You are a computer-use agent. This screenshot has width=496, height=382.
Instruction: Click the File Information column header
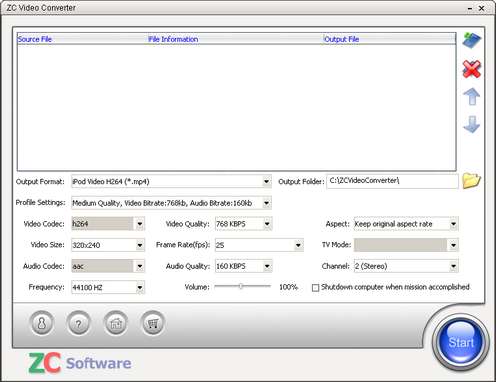tap(235, 39)
